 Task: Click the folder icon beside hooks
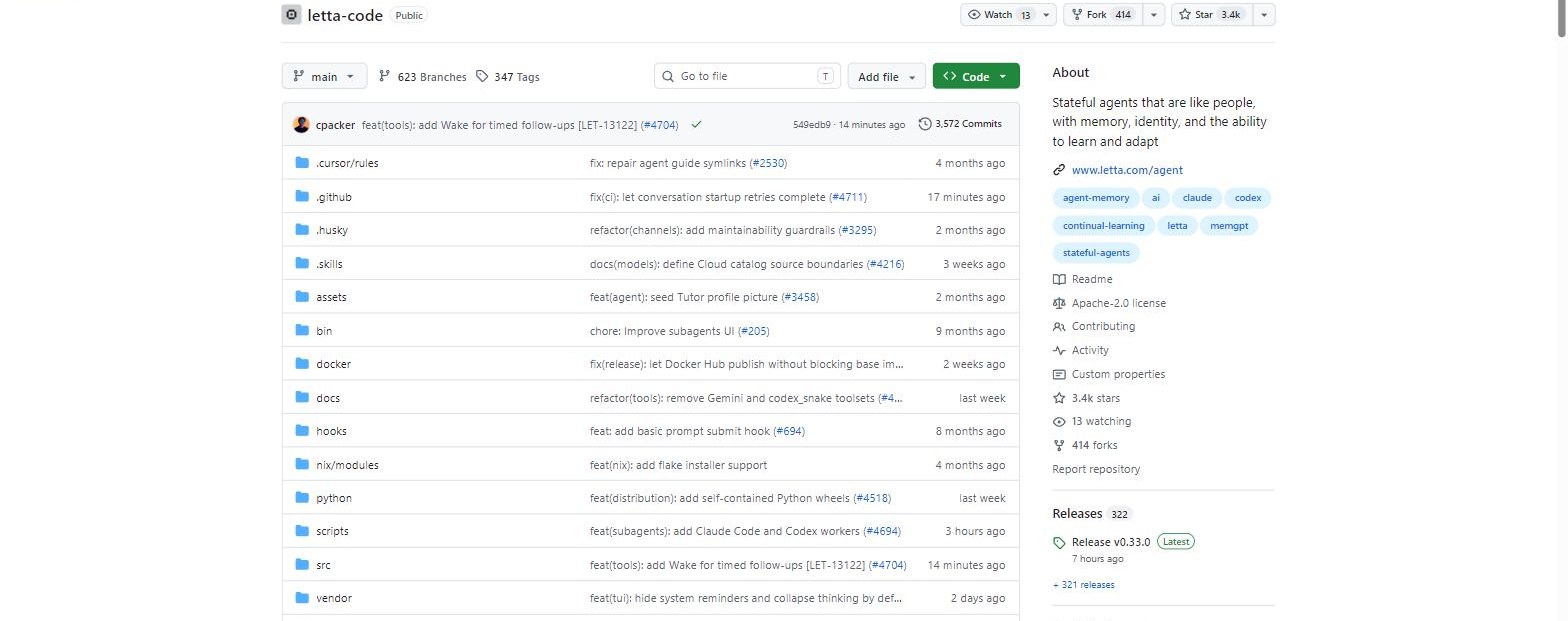click(302, 431)
